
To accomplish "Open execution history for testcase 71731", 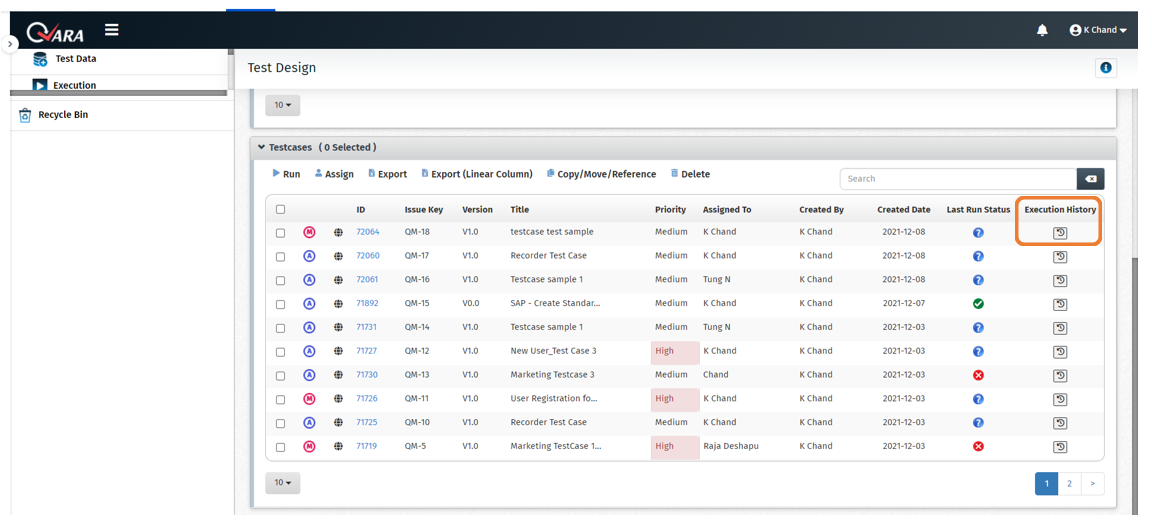I will pos(1060,328).
